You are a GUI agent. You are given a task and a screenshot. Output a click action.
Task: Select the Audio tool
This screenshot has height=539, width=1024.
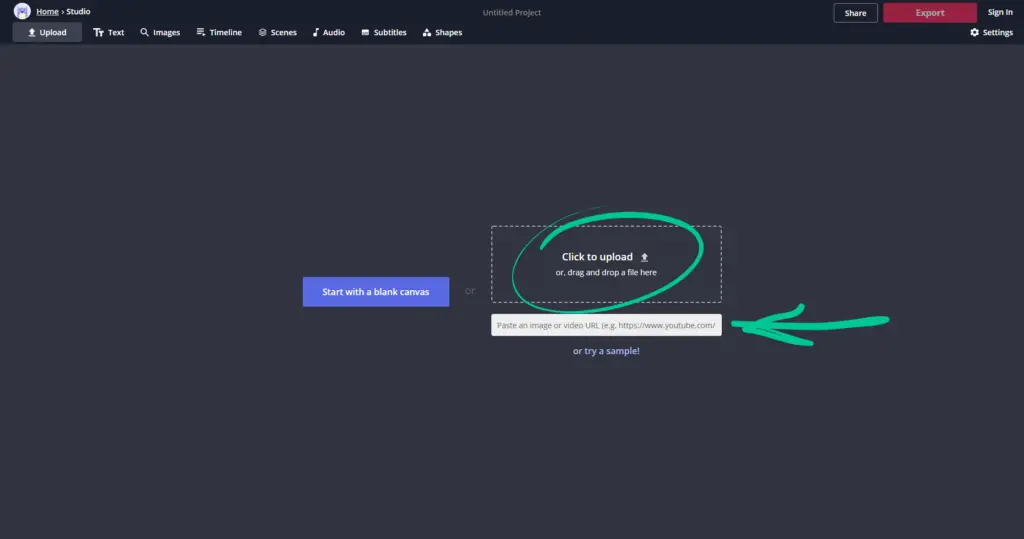pos(328,33)
